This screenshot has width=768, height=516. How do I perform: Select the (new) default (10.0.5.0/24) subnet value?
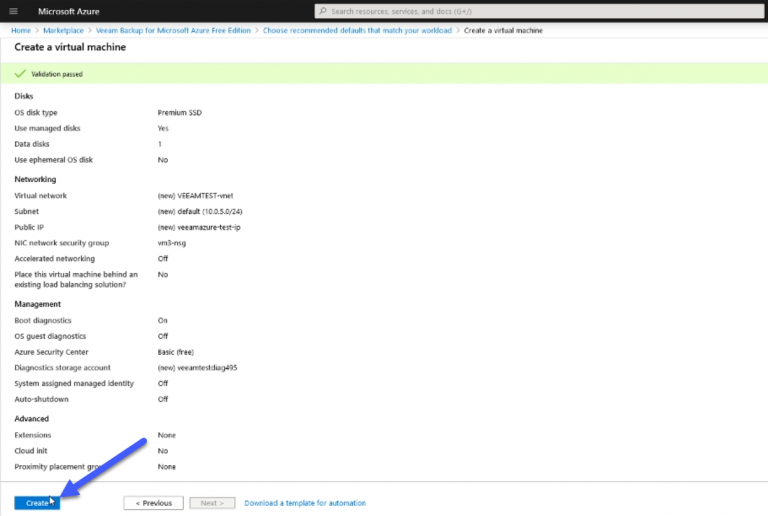200,211
